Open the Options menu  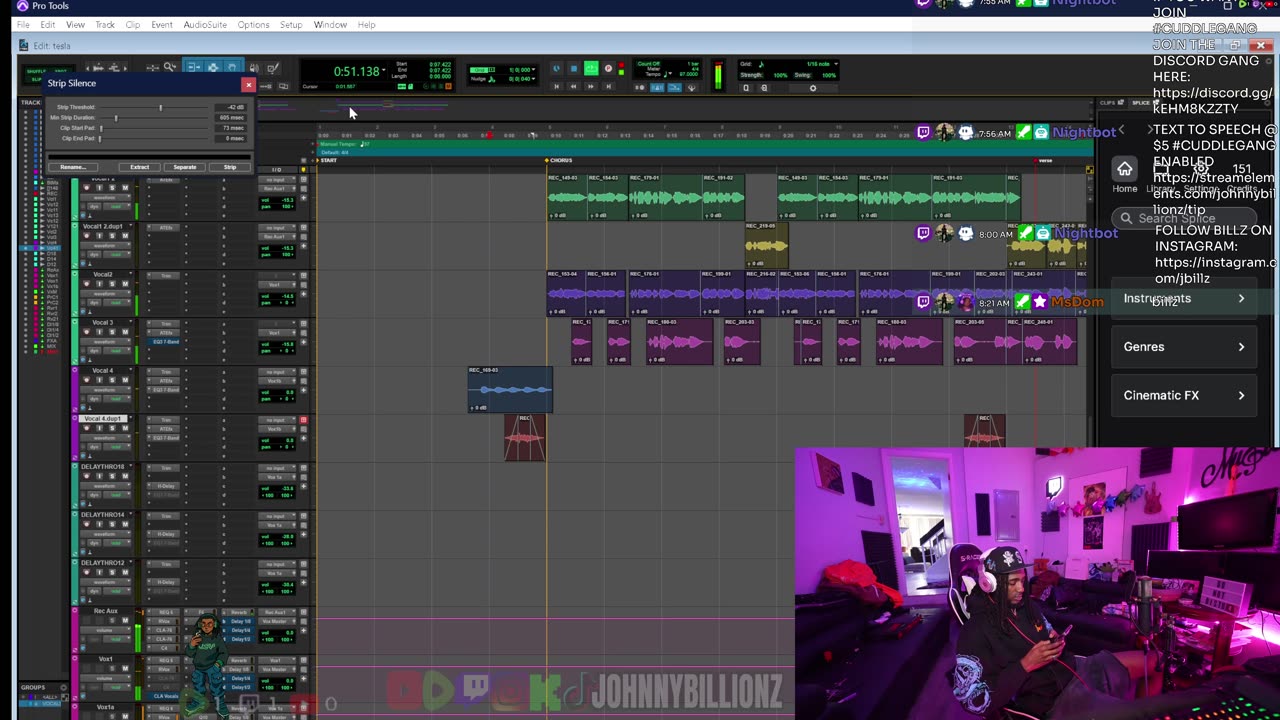pos(253,25)
